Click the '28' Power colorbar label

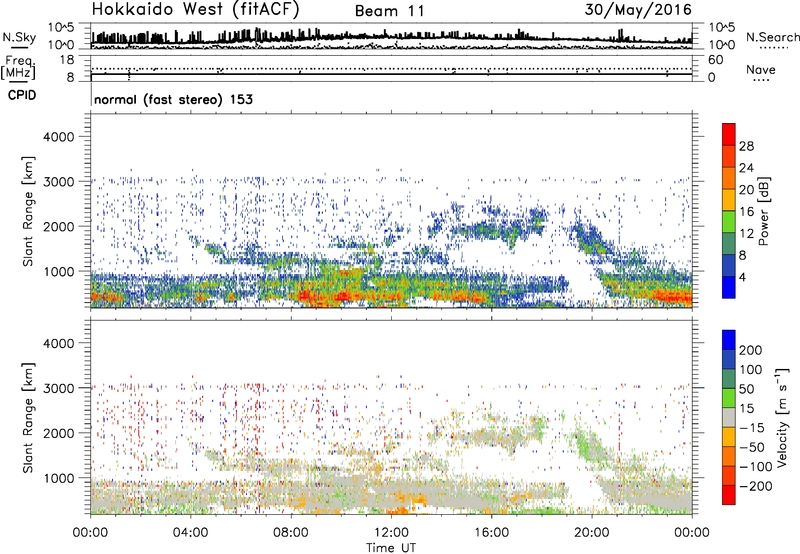click(x=746, y=146)
